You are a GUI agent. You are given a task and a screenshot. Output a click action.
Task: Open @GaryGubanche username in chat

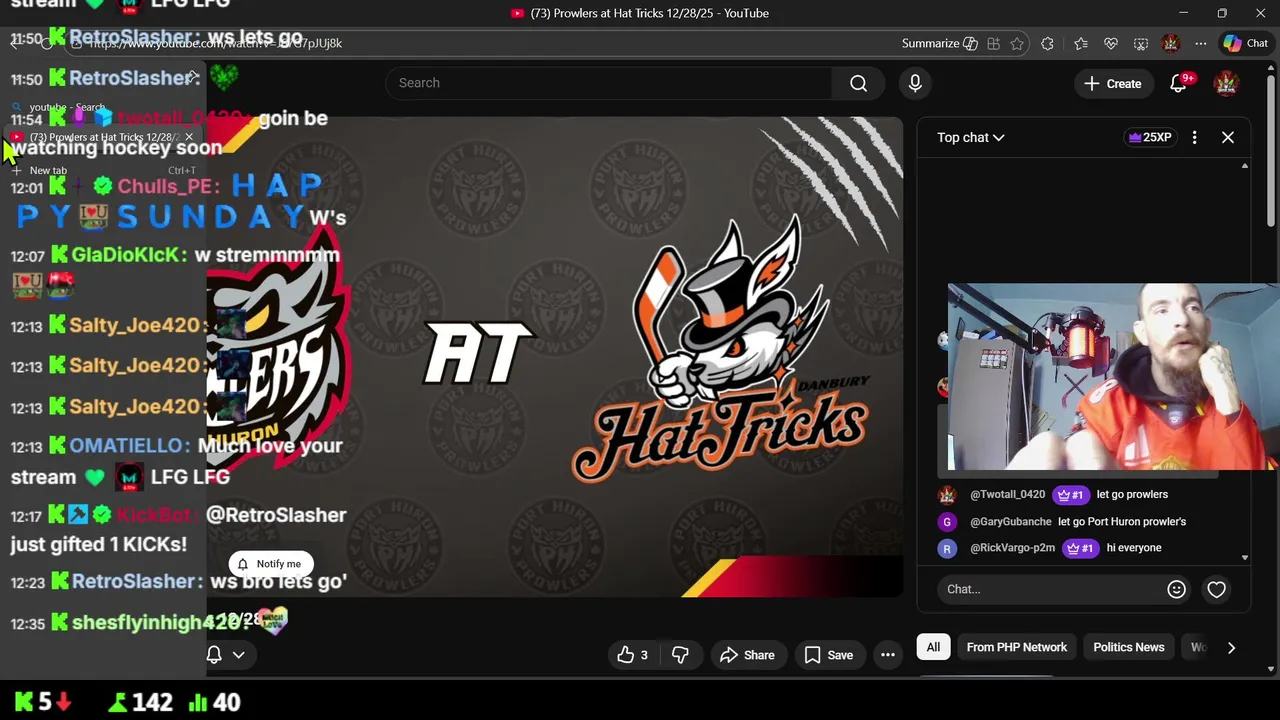point(1010,521)
